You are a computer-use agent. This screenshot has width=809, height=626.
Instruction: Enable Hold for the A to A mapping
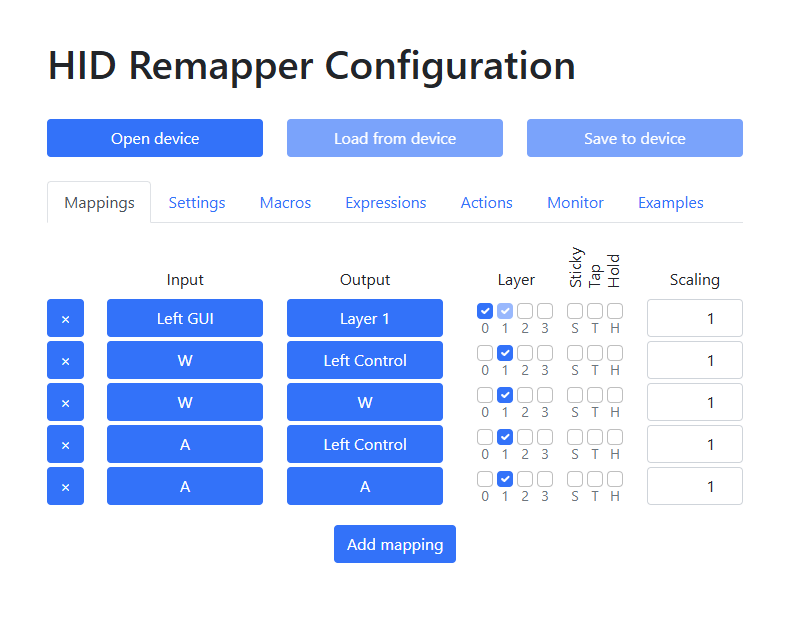click(615, 479)
